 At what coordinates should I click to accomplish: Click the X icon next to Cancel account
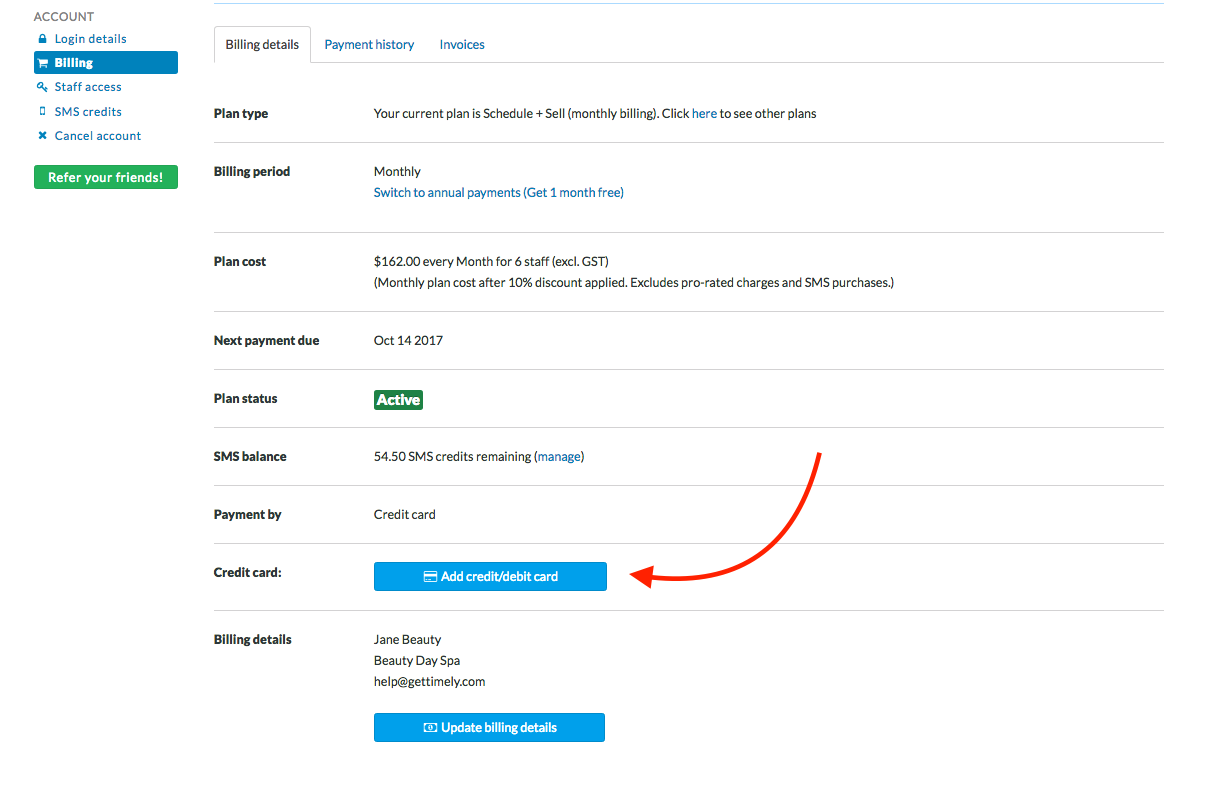coord(42,135)
